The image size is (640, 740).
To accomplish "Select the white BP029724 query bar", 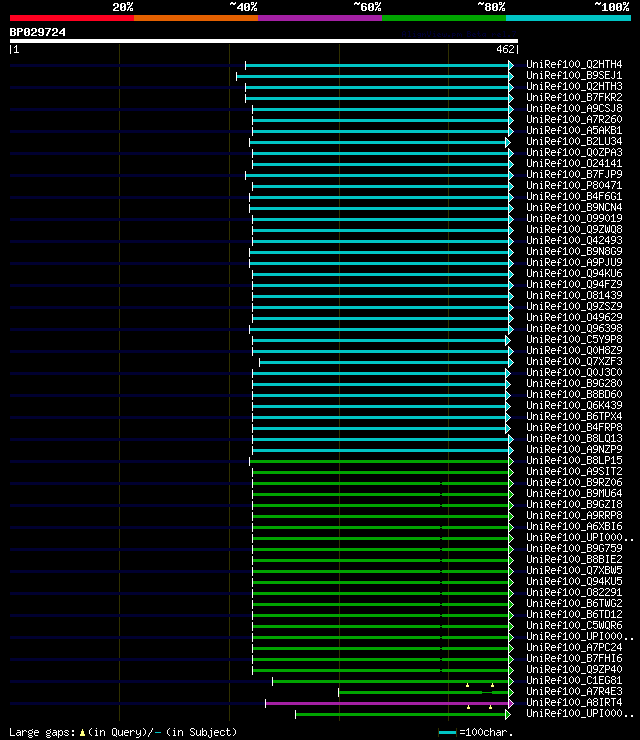I will (x=264, y=41).
